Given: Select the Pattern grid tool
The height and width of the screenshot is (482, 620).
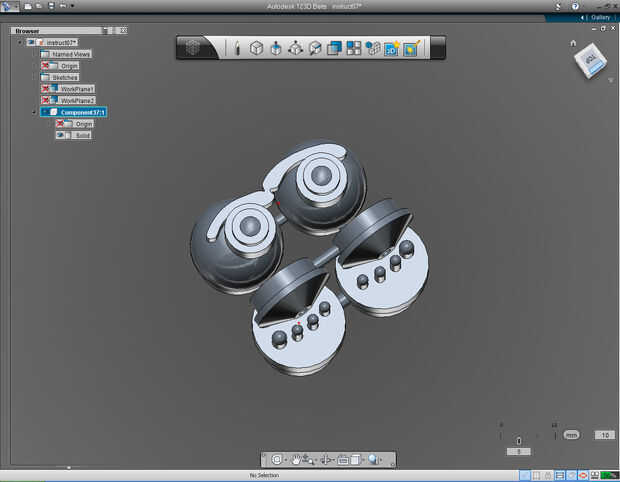Looking at the screenshot, I should click(353, 48).
